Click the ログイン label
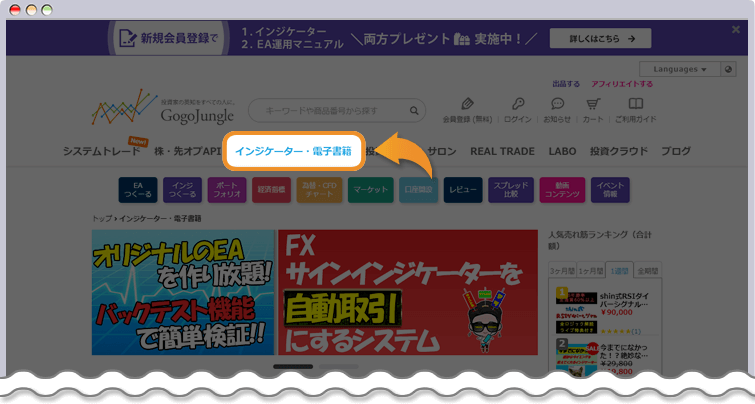This screenshot has width=755, height=404. click(x=518, y=119)
